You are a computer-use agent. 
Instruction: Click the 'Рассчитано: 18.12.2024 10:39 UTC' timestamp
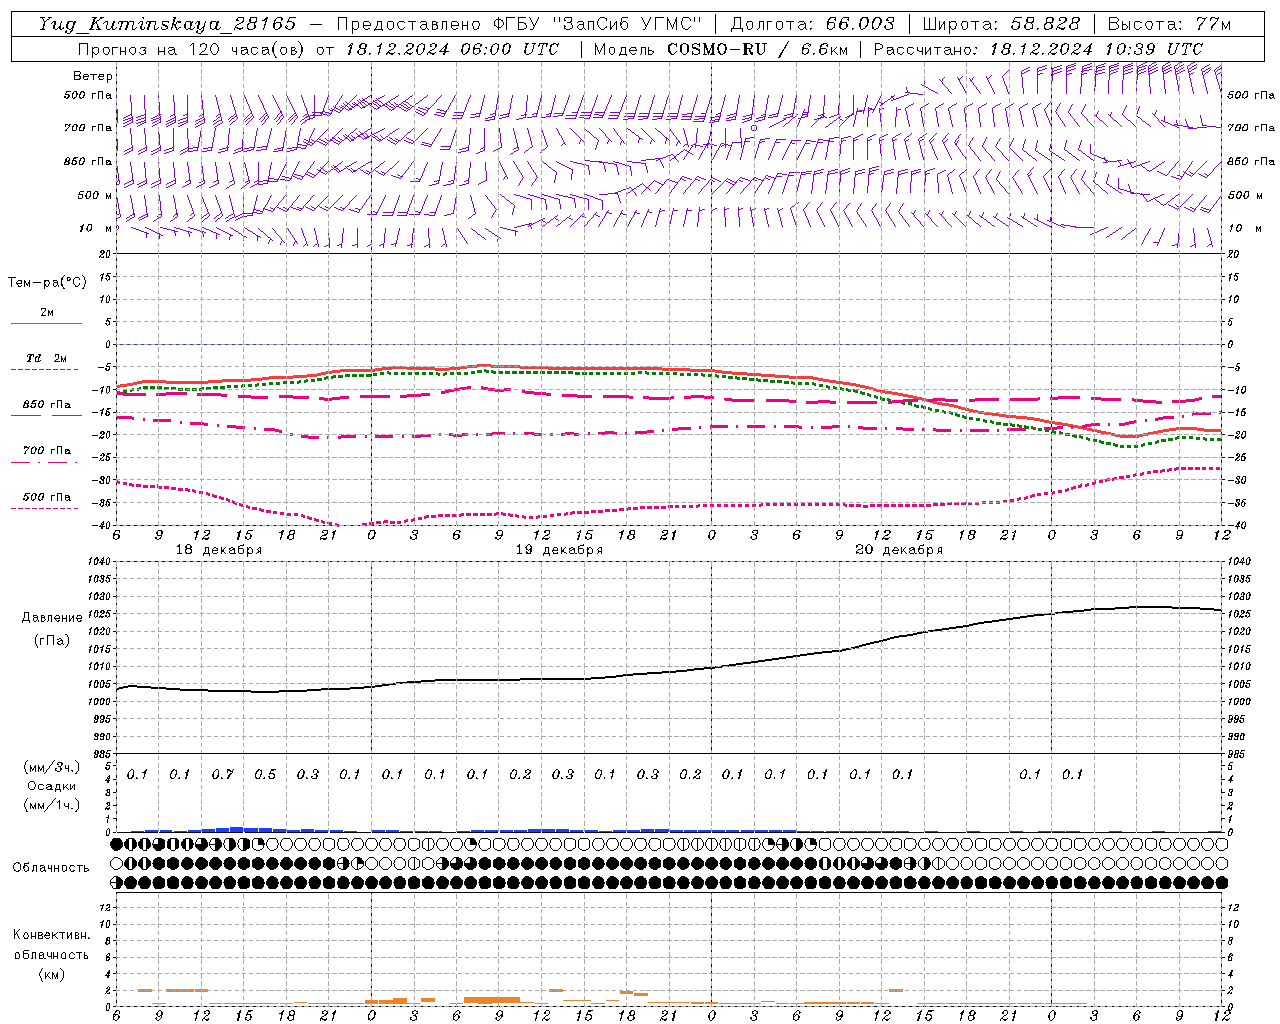(1038, 49)
